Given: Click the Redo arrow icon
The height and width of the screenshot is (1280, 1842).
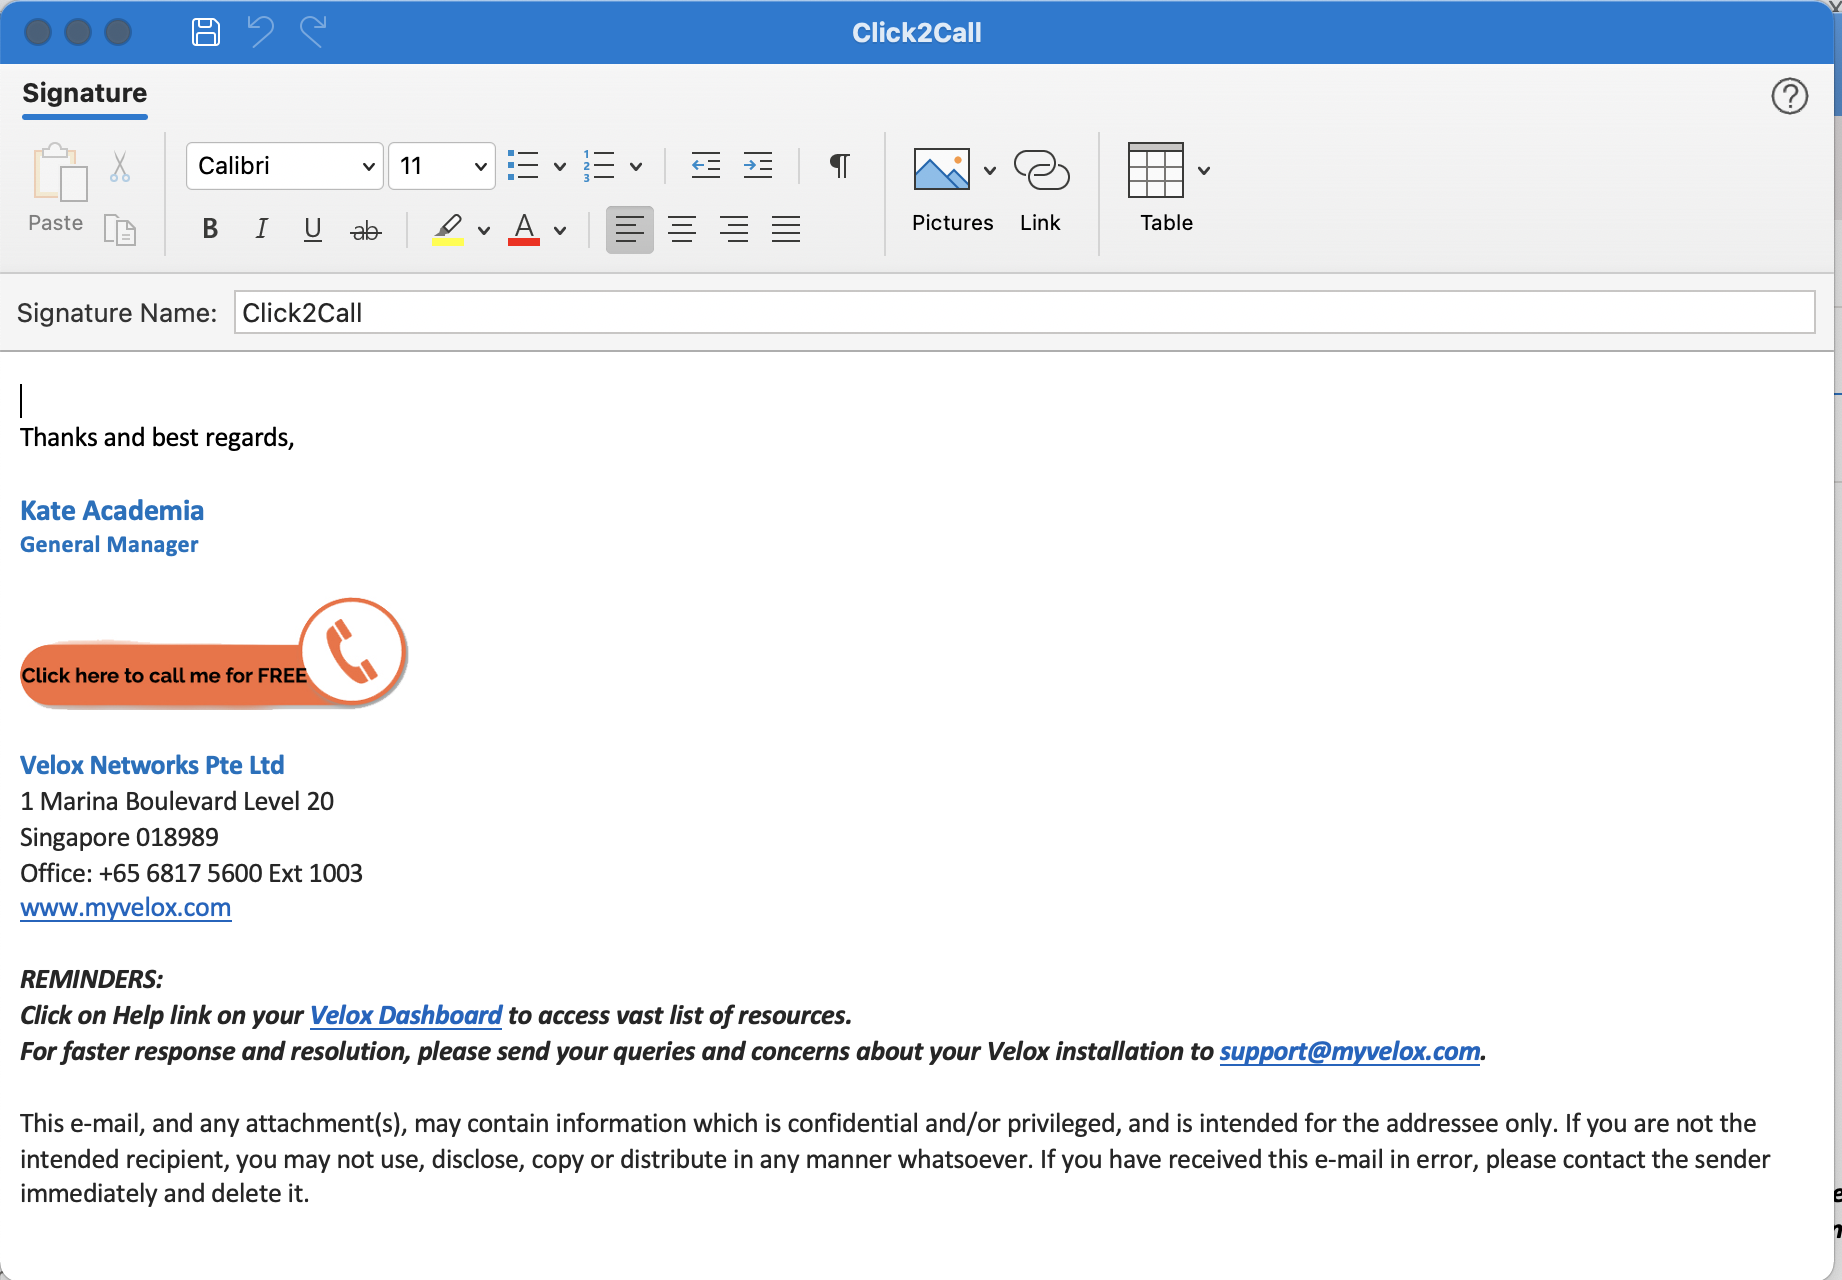Looking at the screenshot, I should (313, 32).
